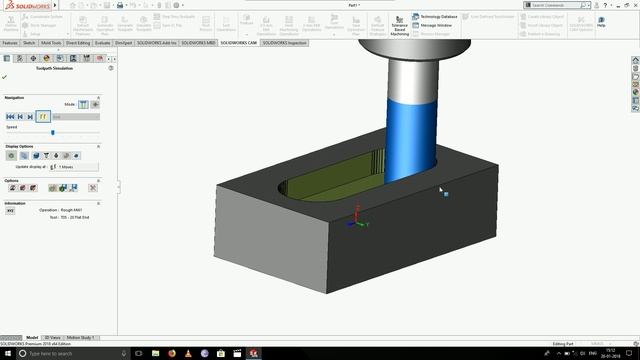
Task: Pause the toolpath simulation
Action: click(x=43, y=117)
